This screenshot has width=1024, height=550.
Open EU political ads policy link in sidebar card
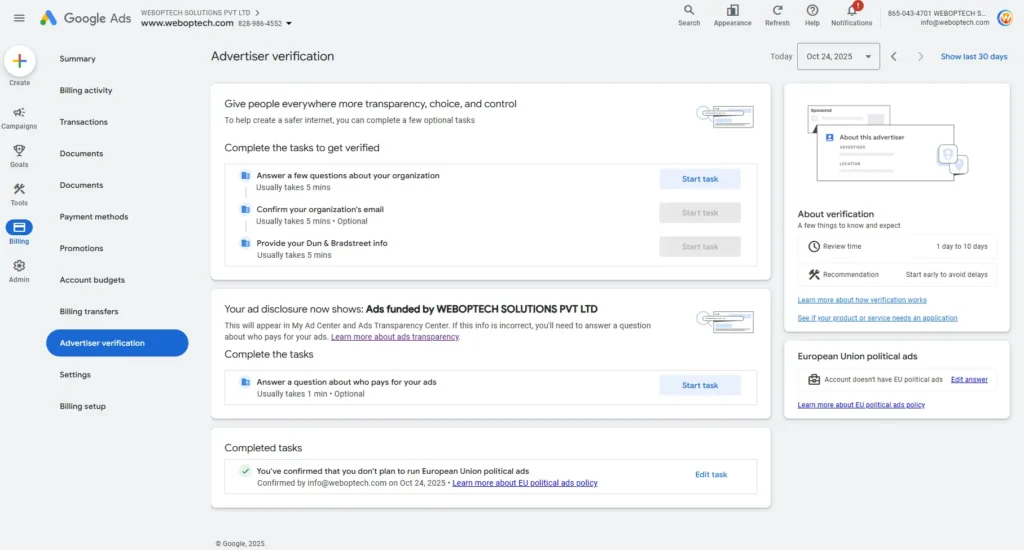point(861,405)
